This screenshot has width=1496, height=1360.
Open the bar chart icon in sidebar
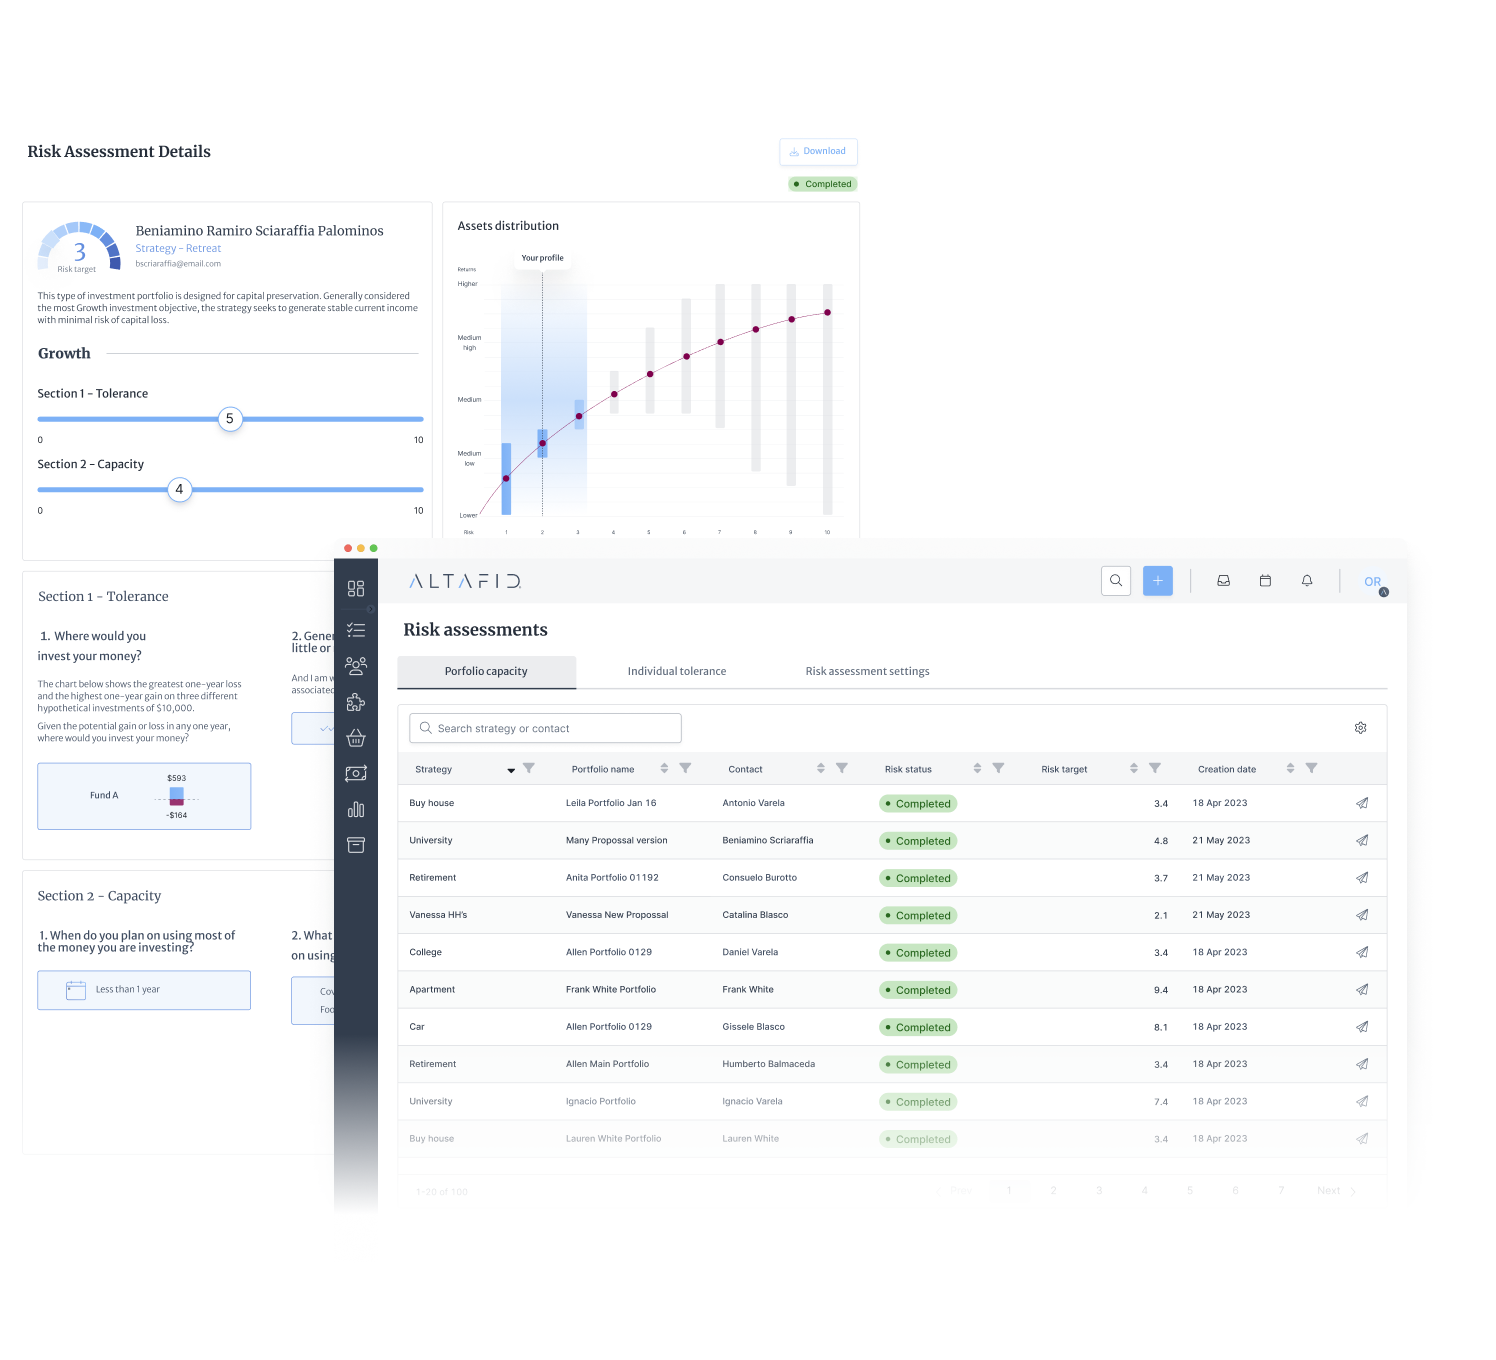pyautogui.click(x=356, y=809)
